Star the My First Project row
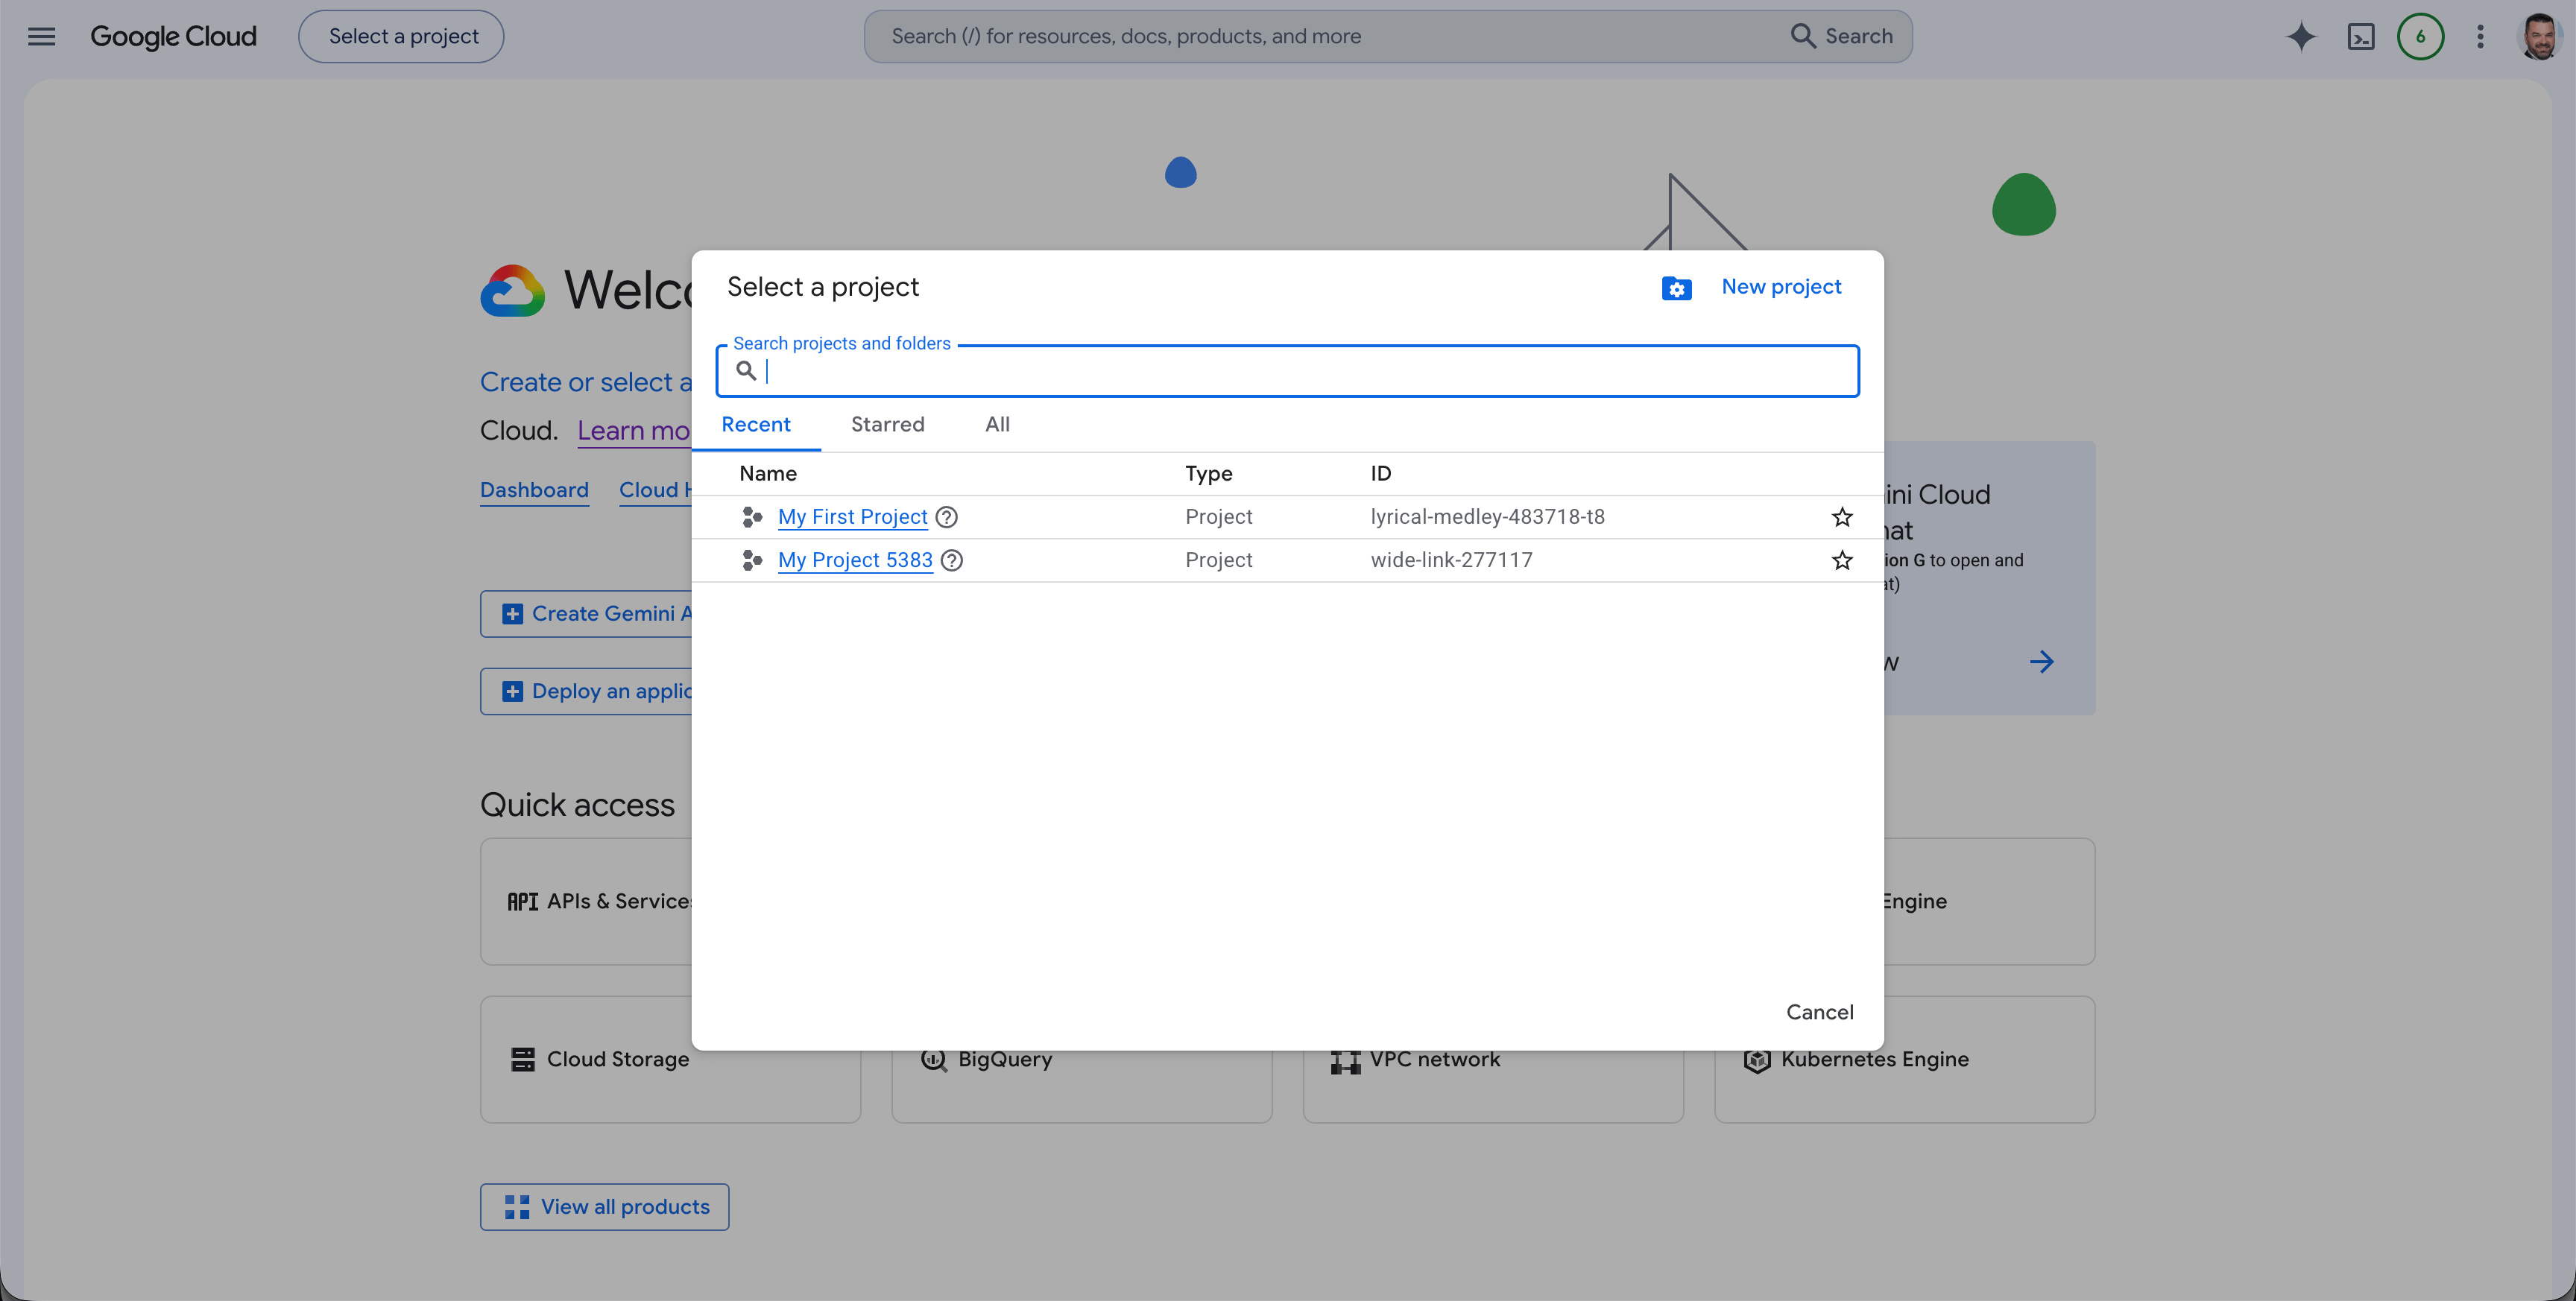The width and height of the screenshot is (2576, 1301). pyautogui.click(x=1842, y=517)
